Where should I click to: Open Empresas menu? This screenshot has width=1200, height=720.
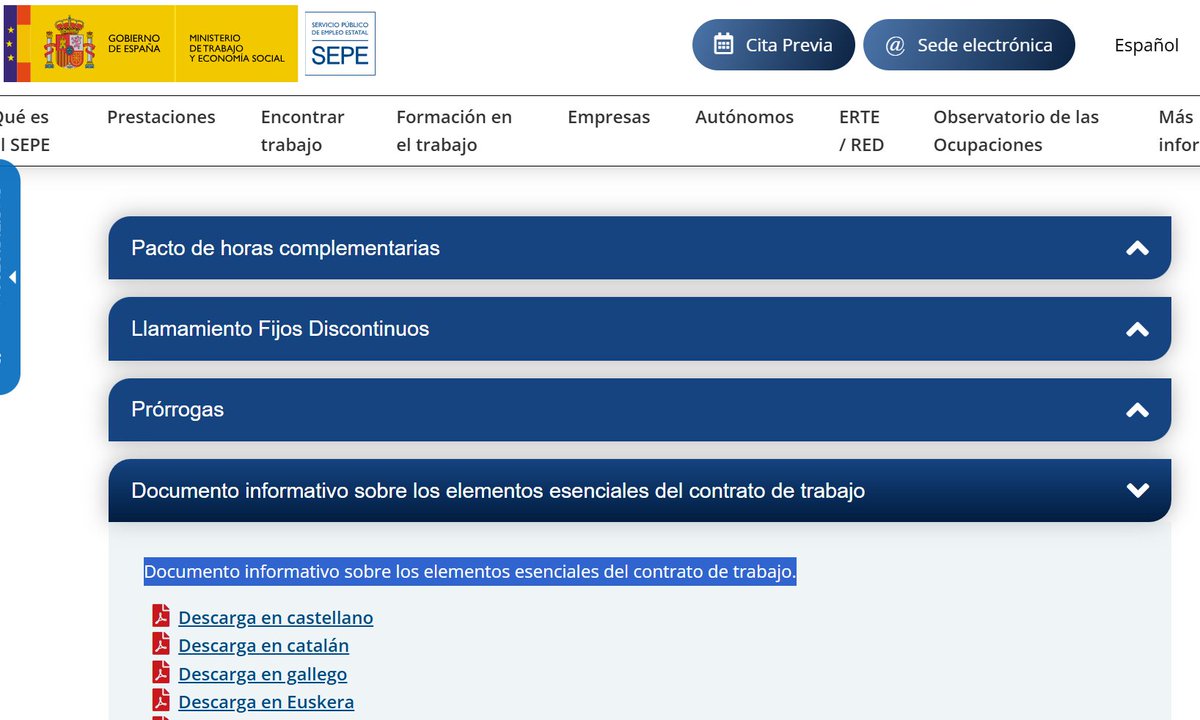[x=609, y=117]
